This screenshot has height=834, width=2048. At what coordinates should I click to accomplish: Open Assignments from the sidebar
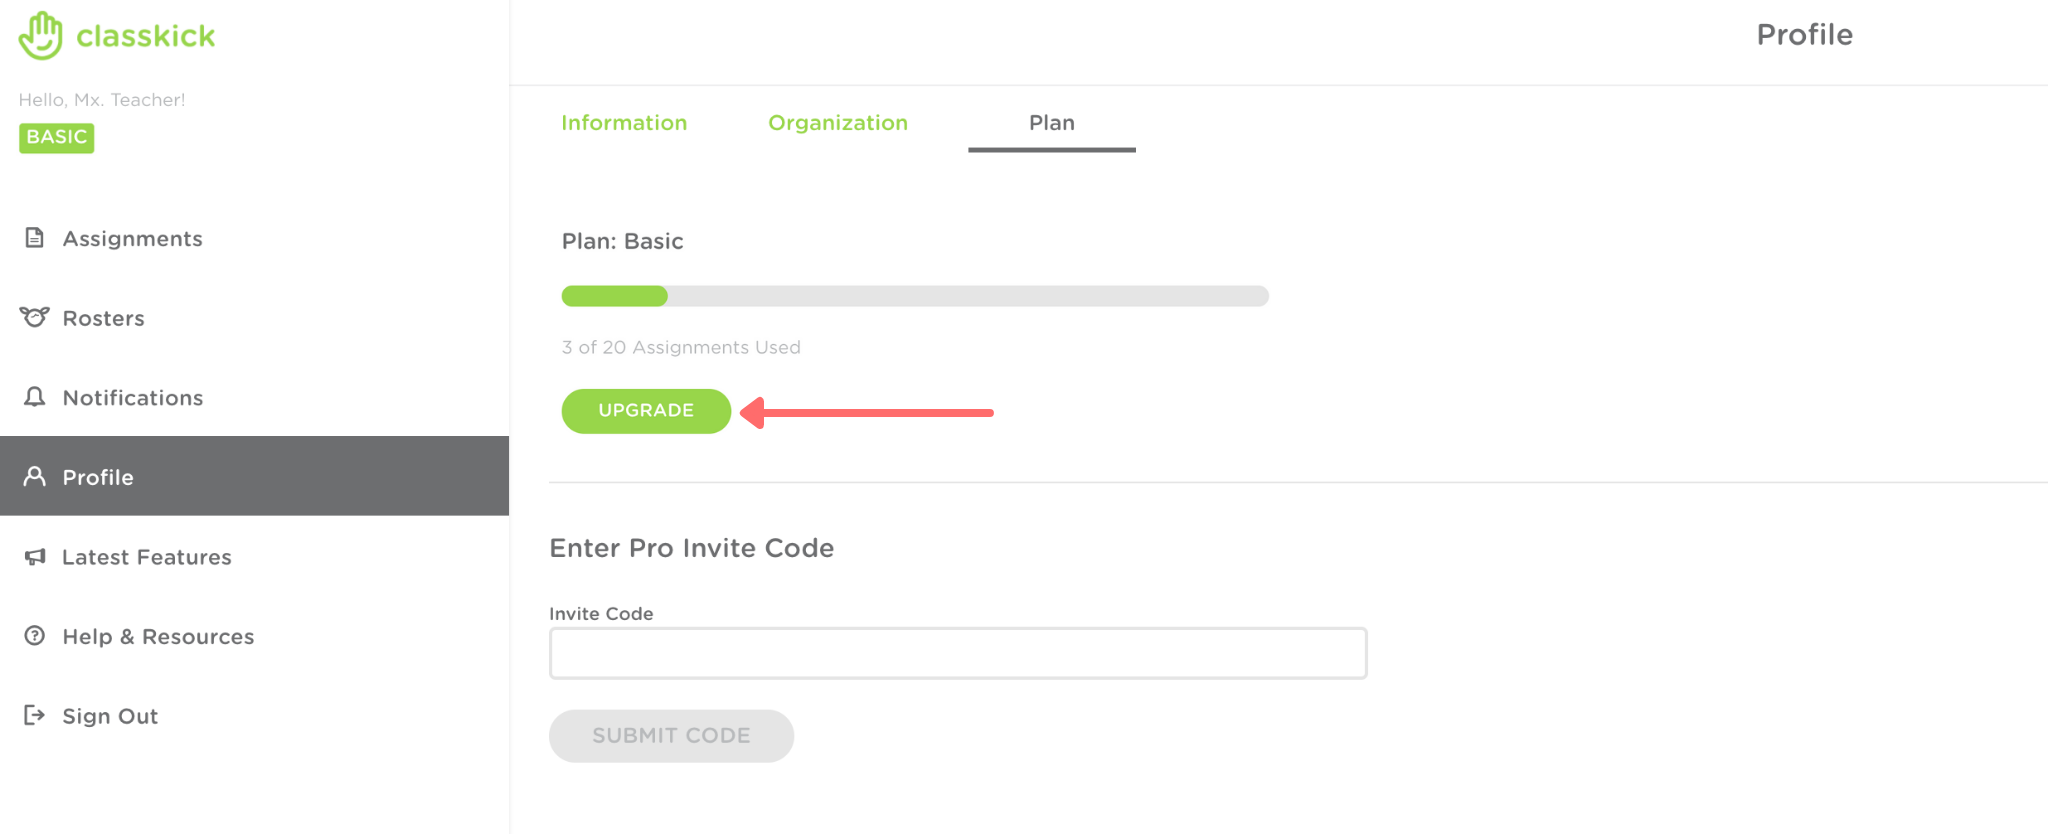tap(132, 239)
